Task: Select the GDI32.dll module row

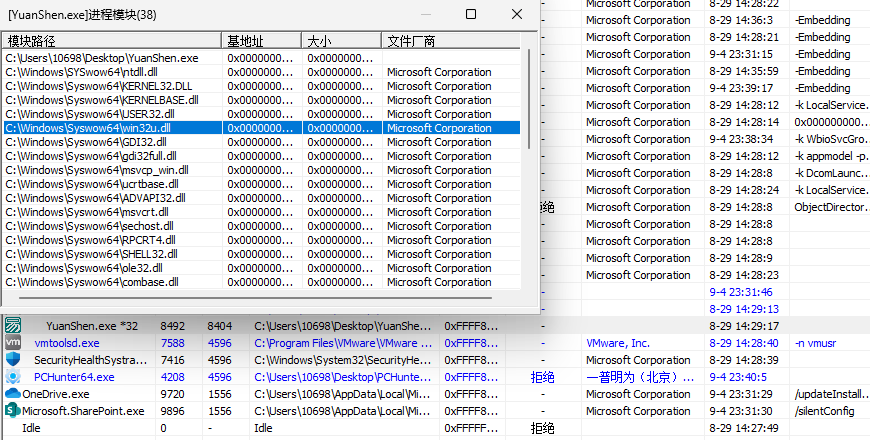Action: (x=261, y=142)
